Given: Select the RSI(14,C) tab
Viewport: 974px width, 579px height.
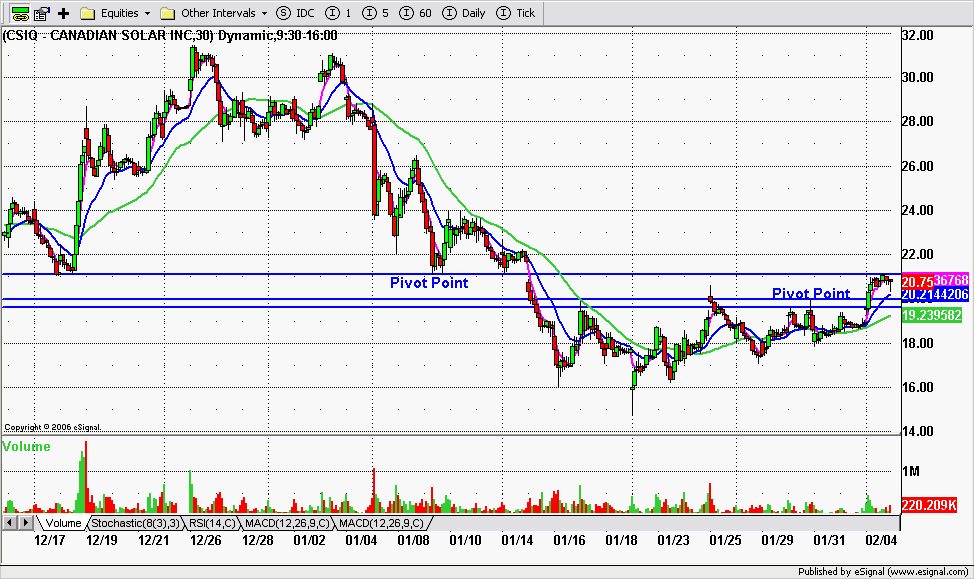Looking at the screenshot, I should 212,523.
